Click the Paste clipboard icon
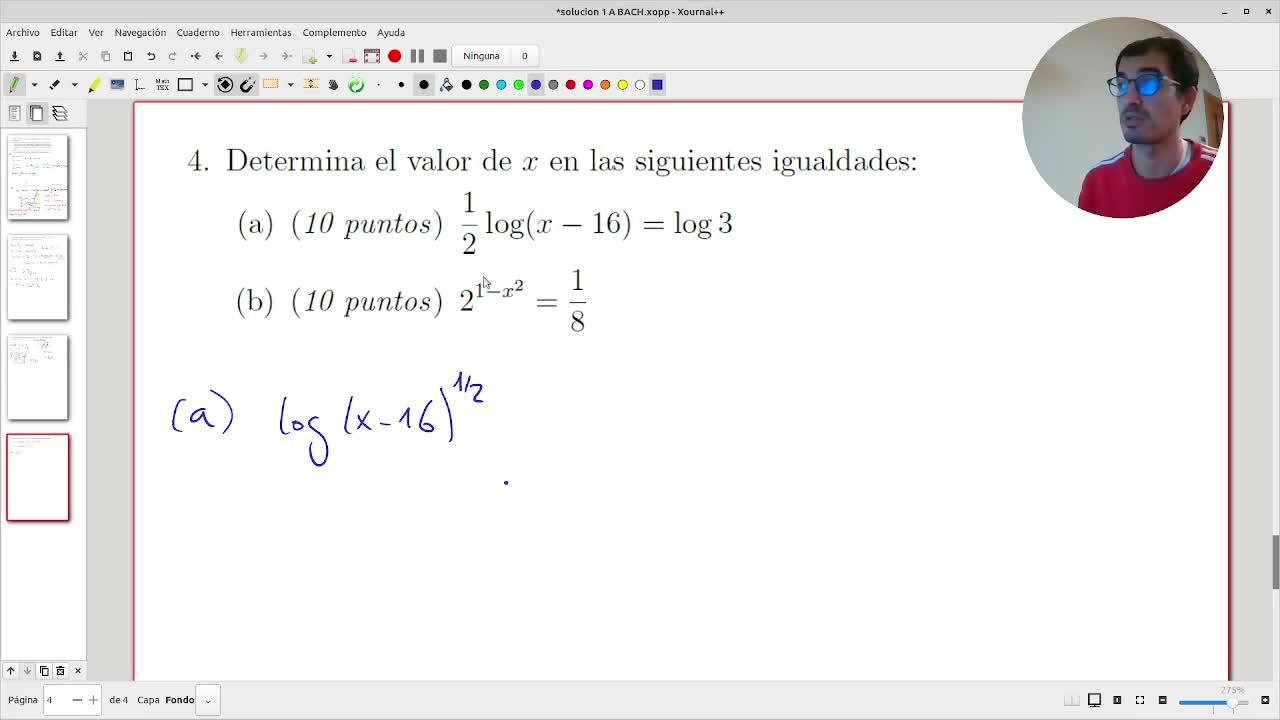The image size is (1280, 720). coord(128,56)
